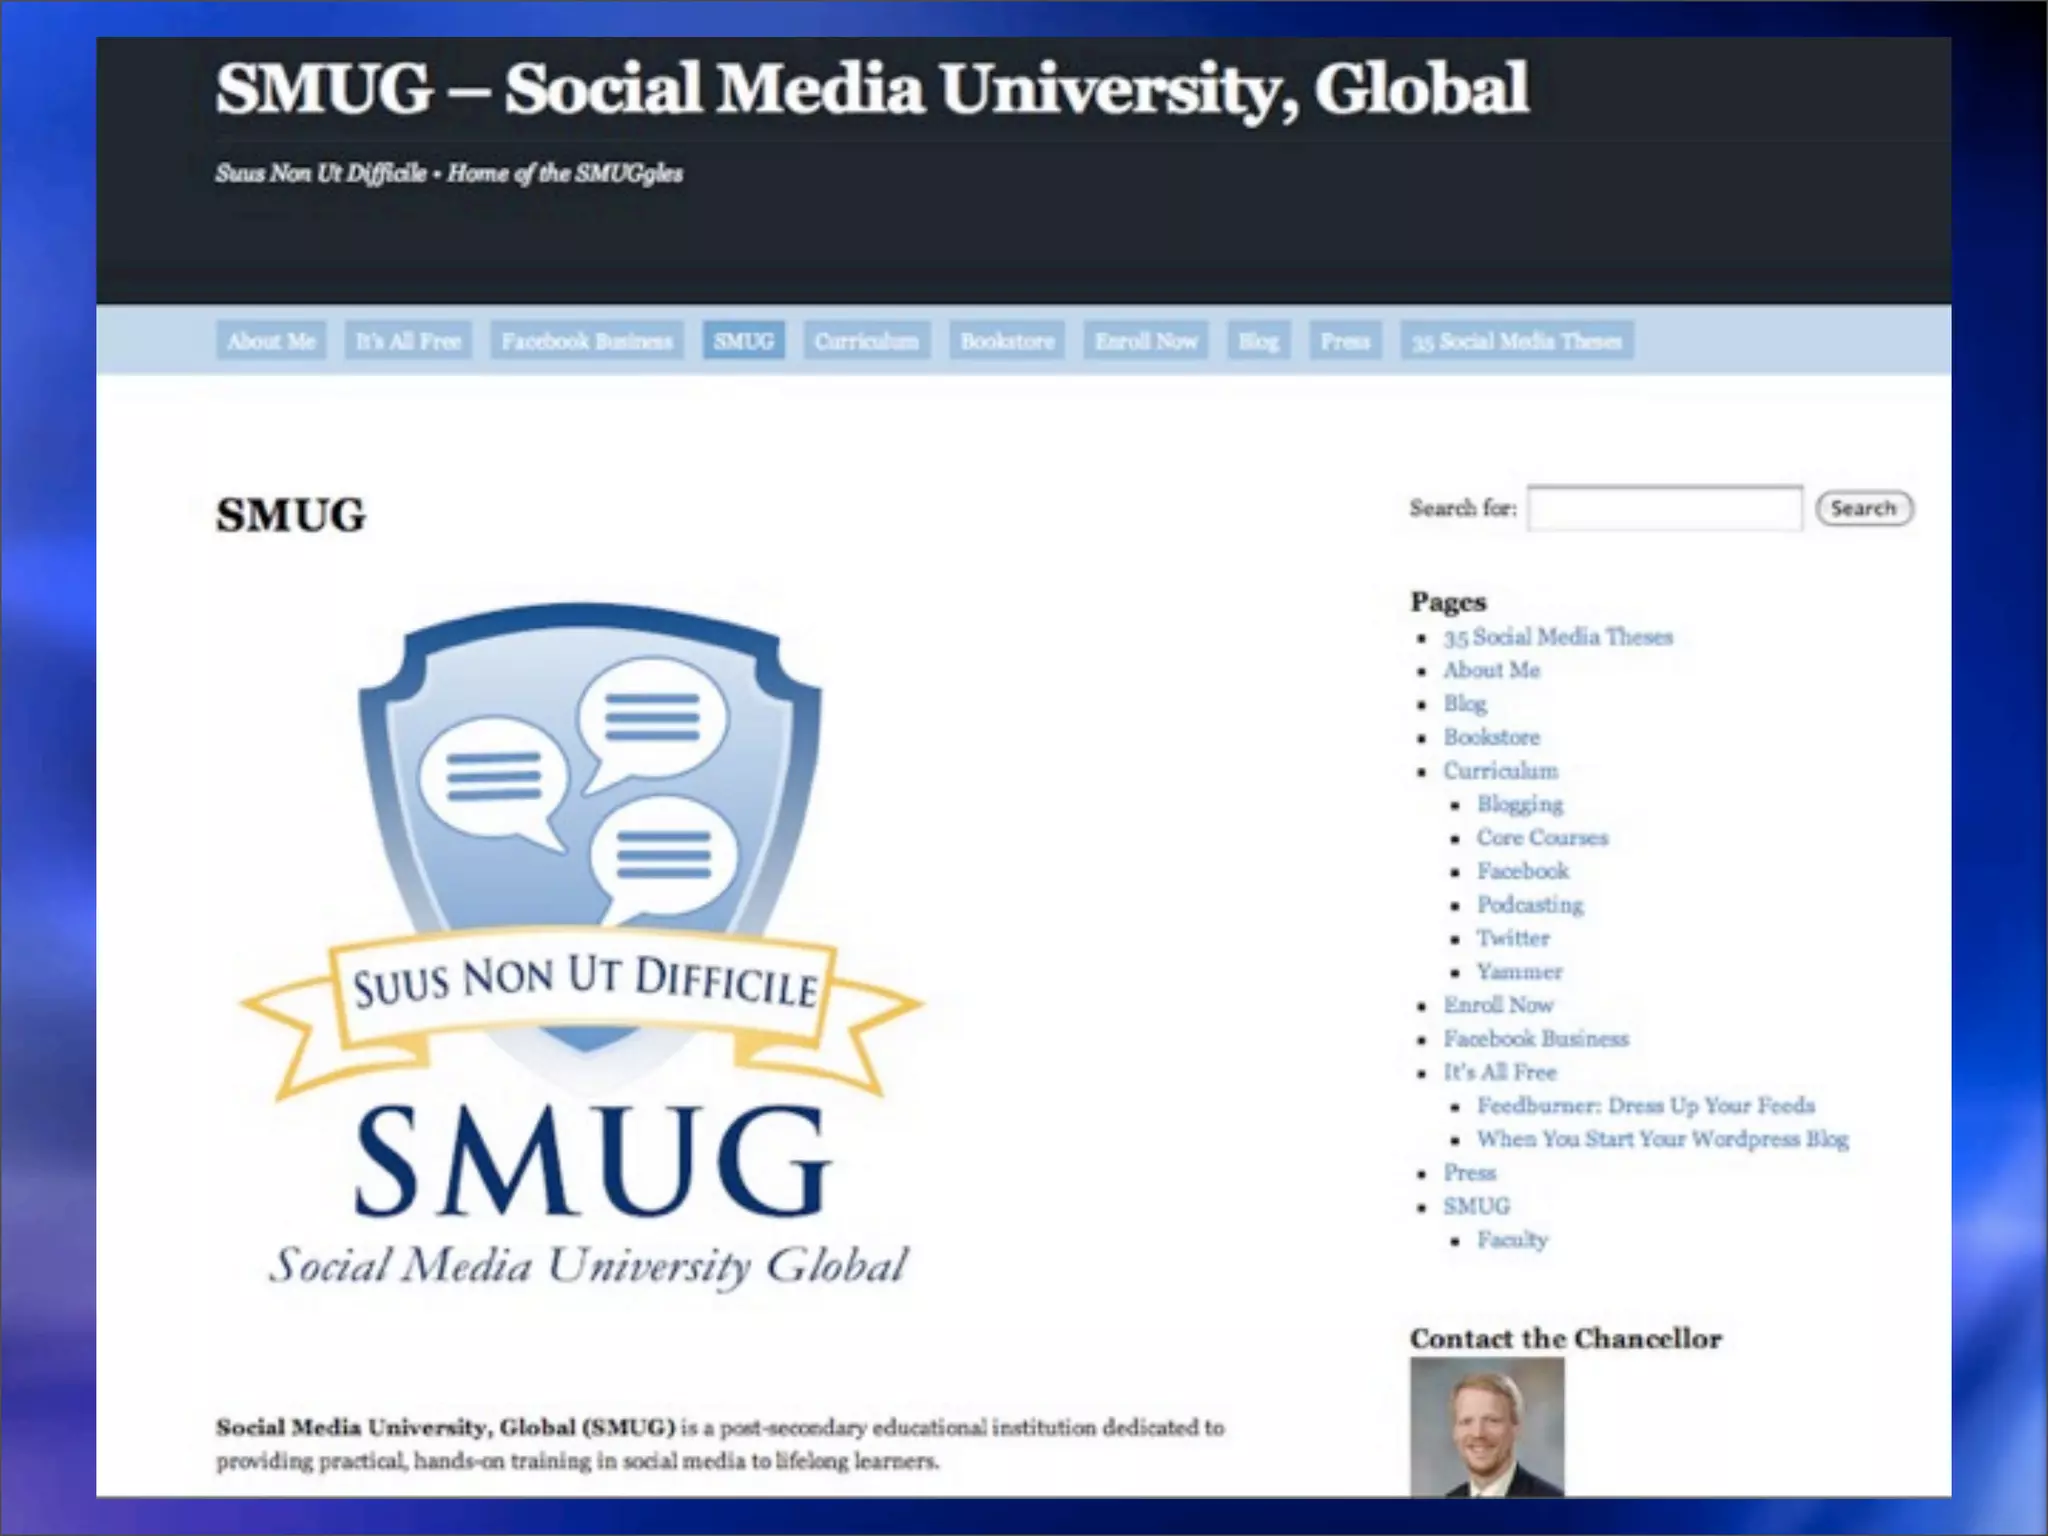Open the Blogging sidebar link
2048x1536 pixels.
[x=1519, y=804]
